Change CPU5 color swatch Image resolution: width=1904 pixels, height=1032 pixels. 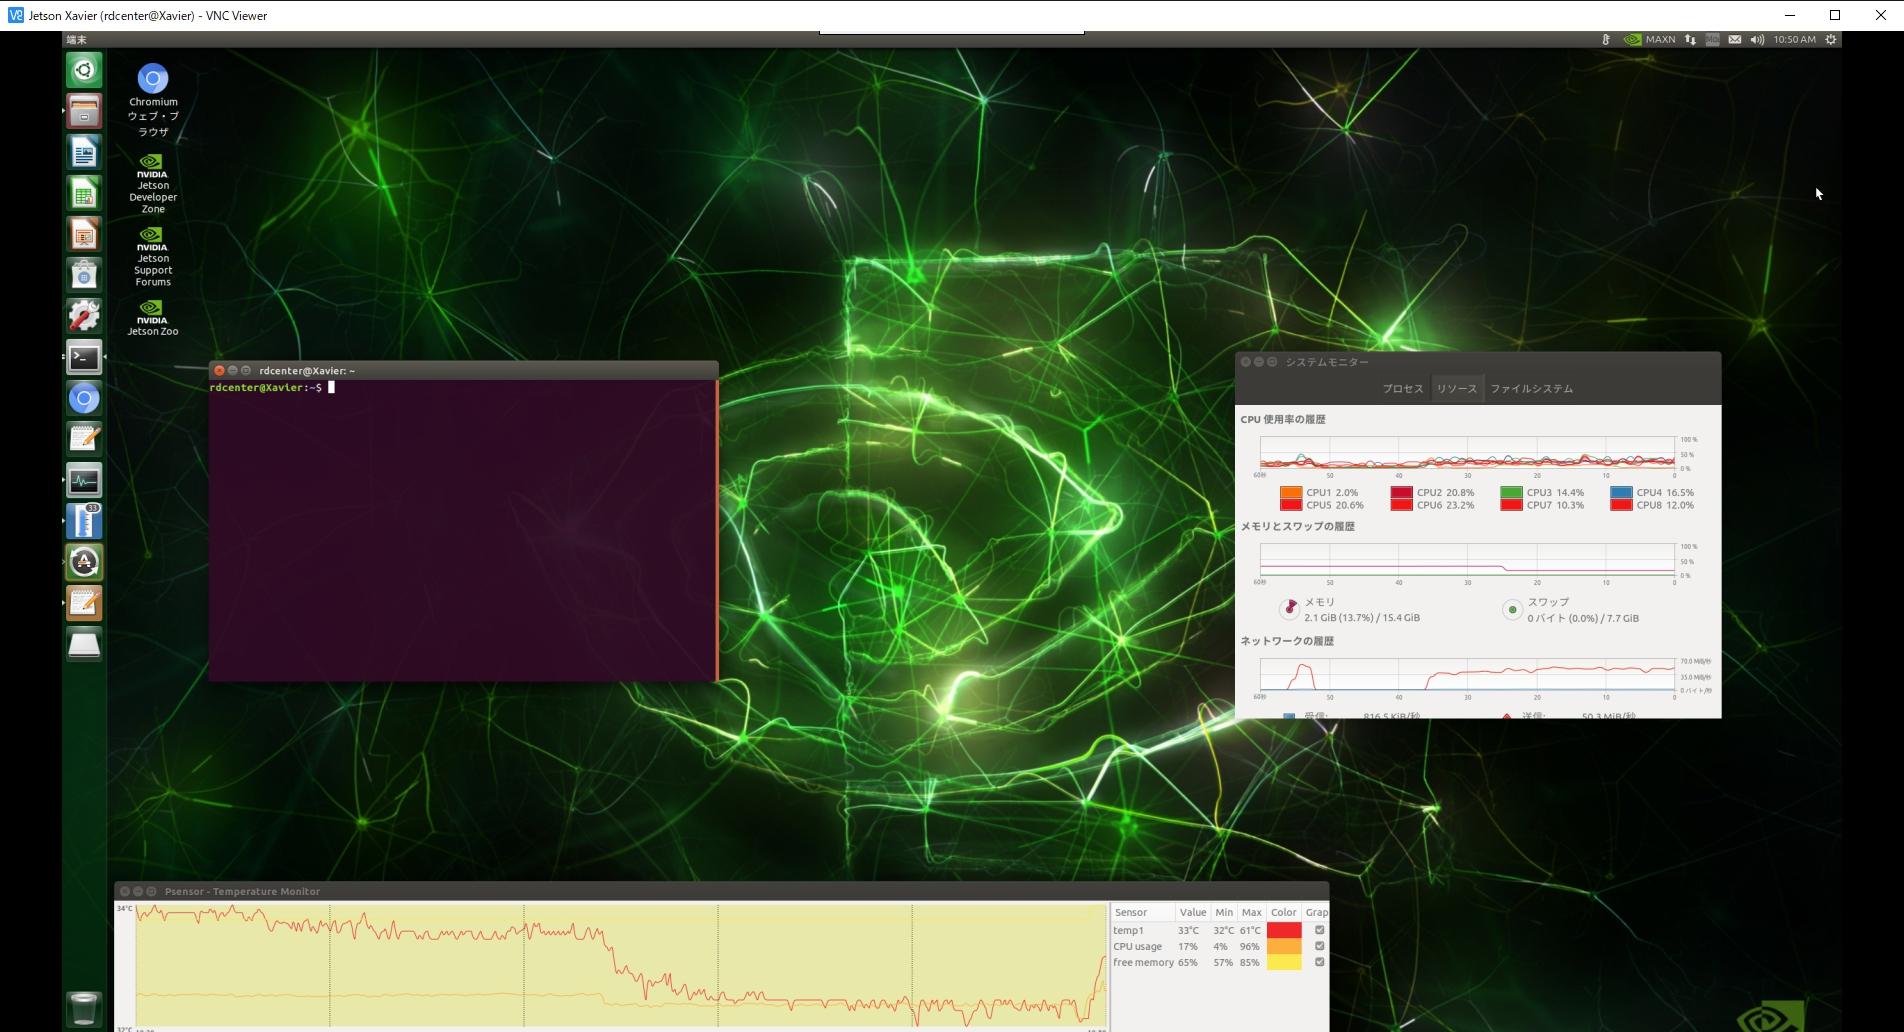1291,505
